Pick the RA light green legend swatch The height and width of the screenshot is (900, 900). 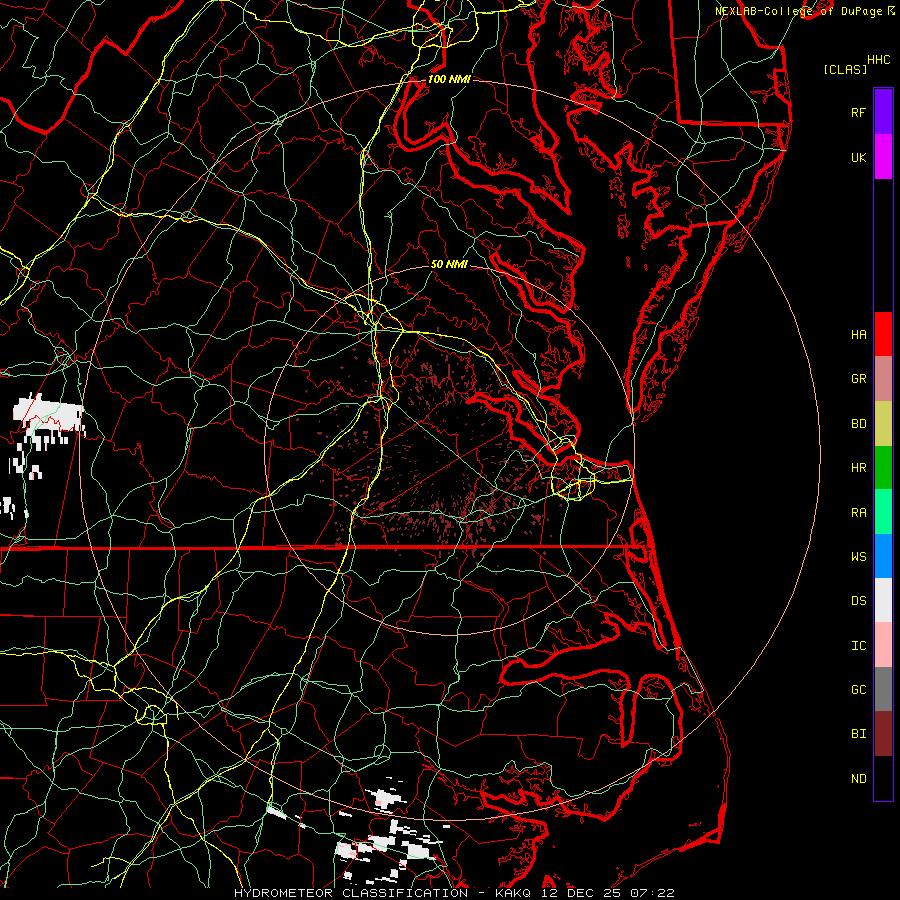[883, 512]
